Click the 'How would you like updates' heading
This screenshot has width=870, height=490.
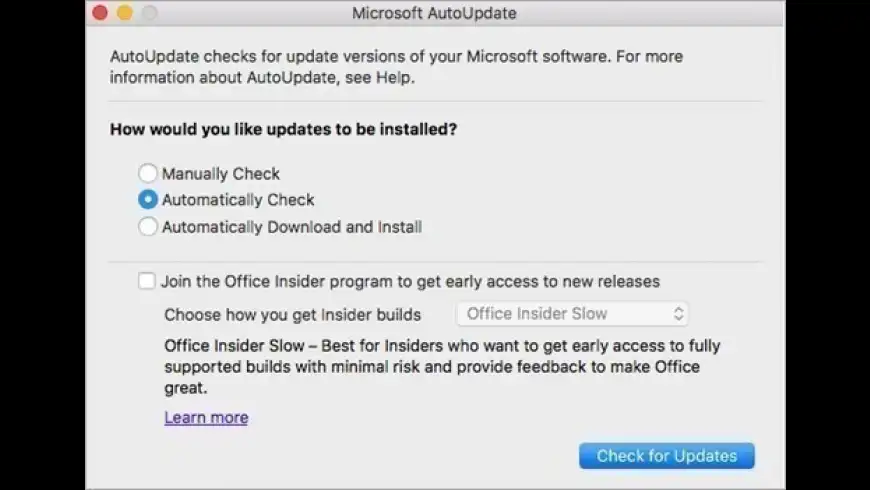tap(283, 129)
